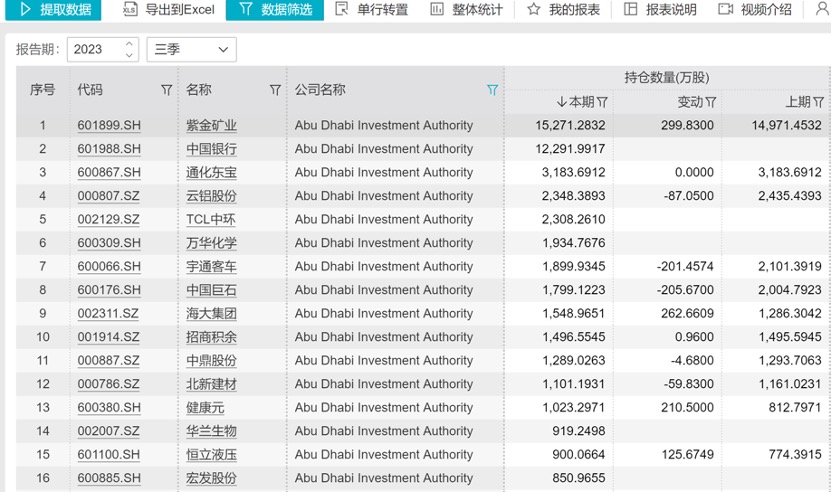Open 视频介绍 video introduction
The width and height of the screenshot is (832, 492).
[x=755, y=10]
